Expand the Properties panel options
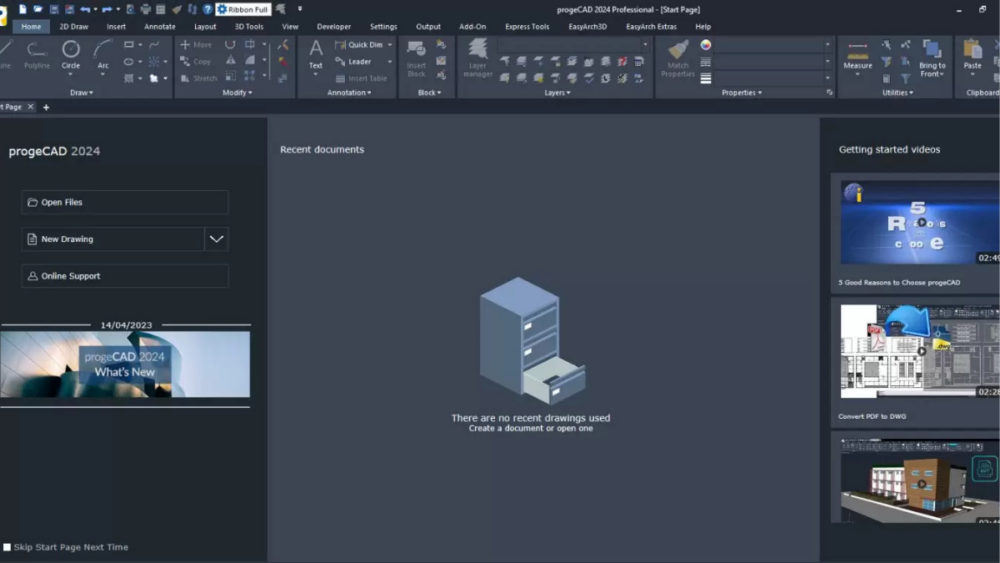The width and height of the screenshot is (1000, 563). 741,92
